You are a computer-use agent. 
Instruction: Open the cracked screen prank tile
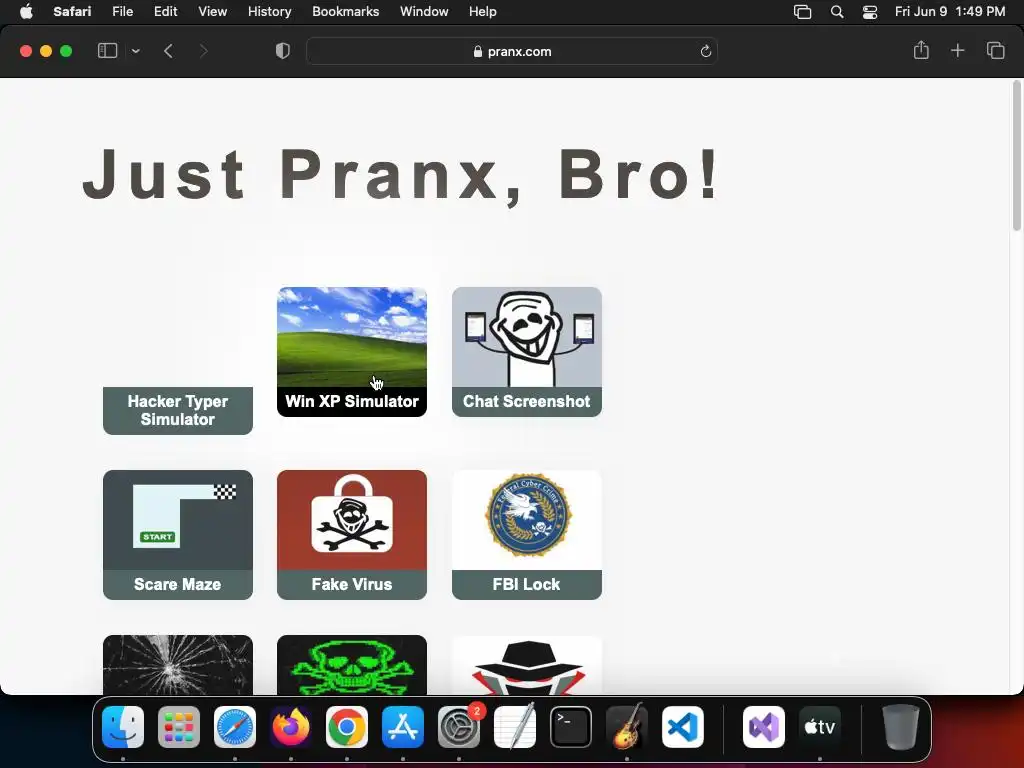178,665
